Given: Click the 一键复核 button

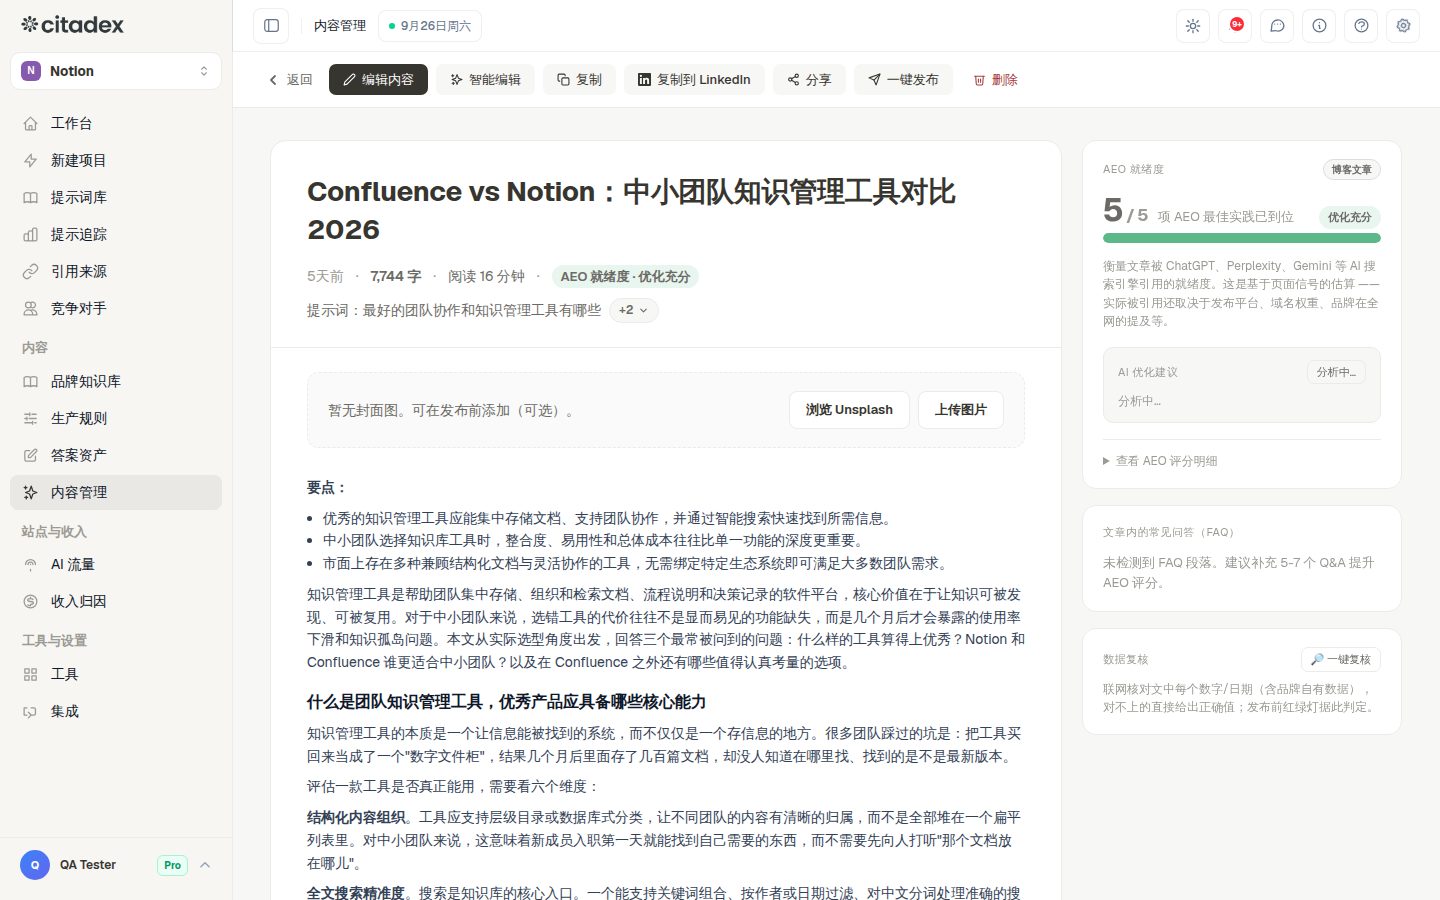Looking at the screenshot, I should pos(1341,660).
